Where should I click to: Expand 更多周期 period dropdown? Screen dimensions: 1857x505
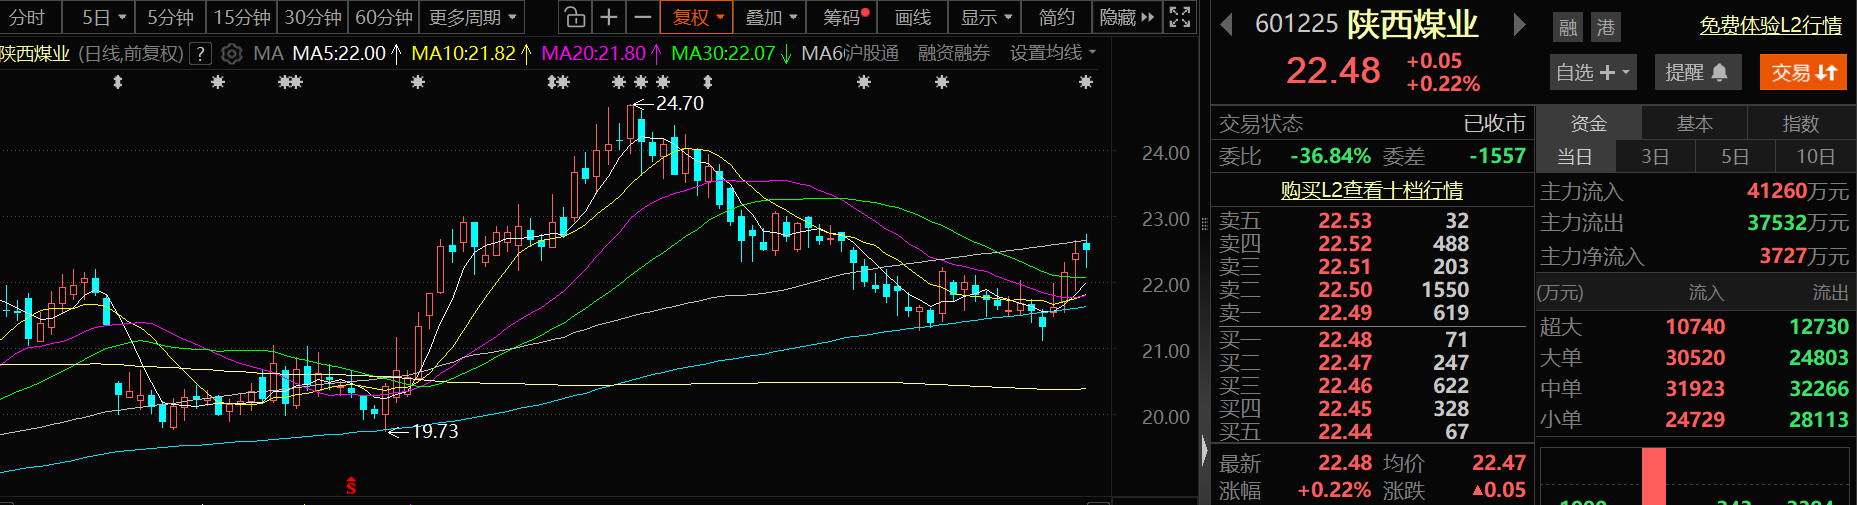pyautogui.click(x=473, y=17)
